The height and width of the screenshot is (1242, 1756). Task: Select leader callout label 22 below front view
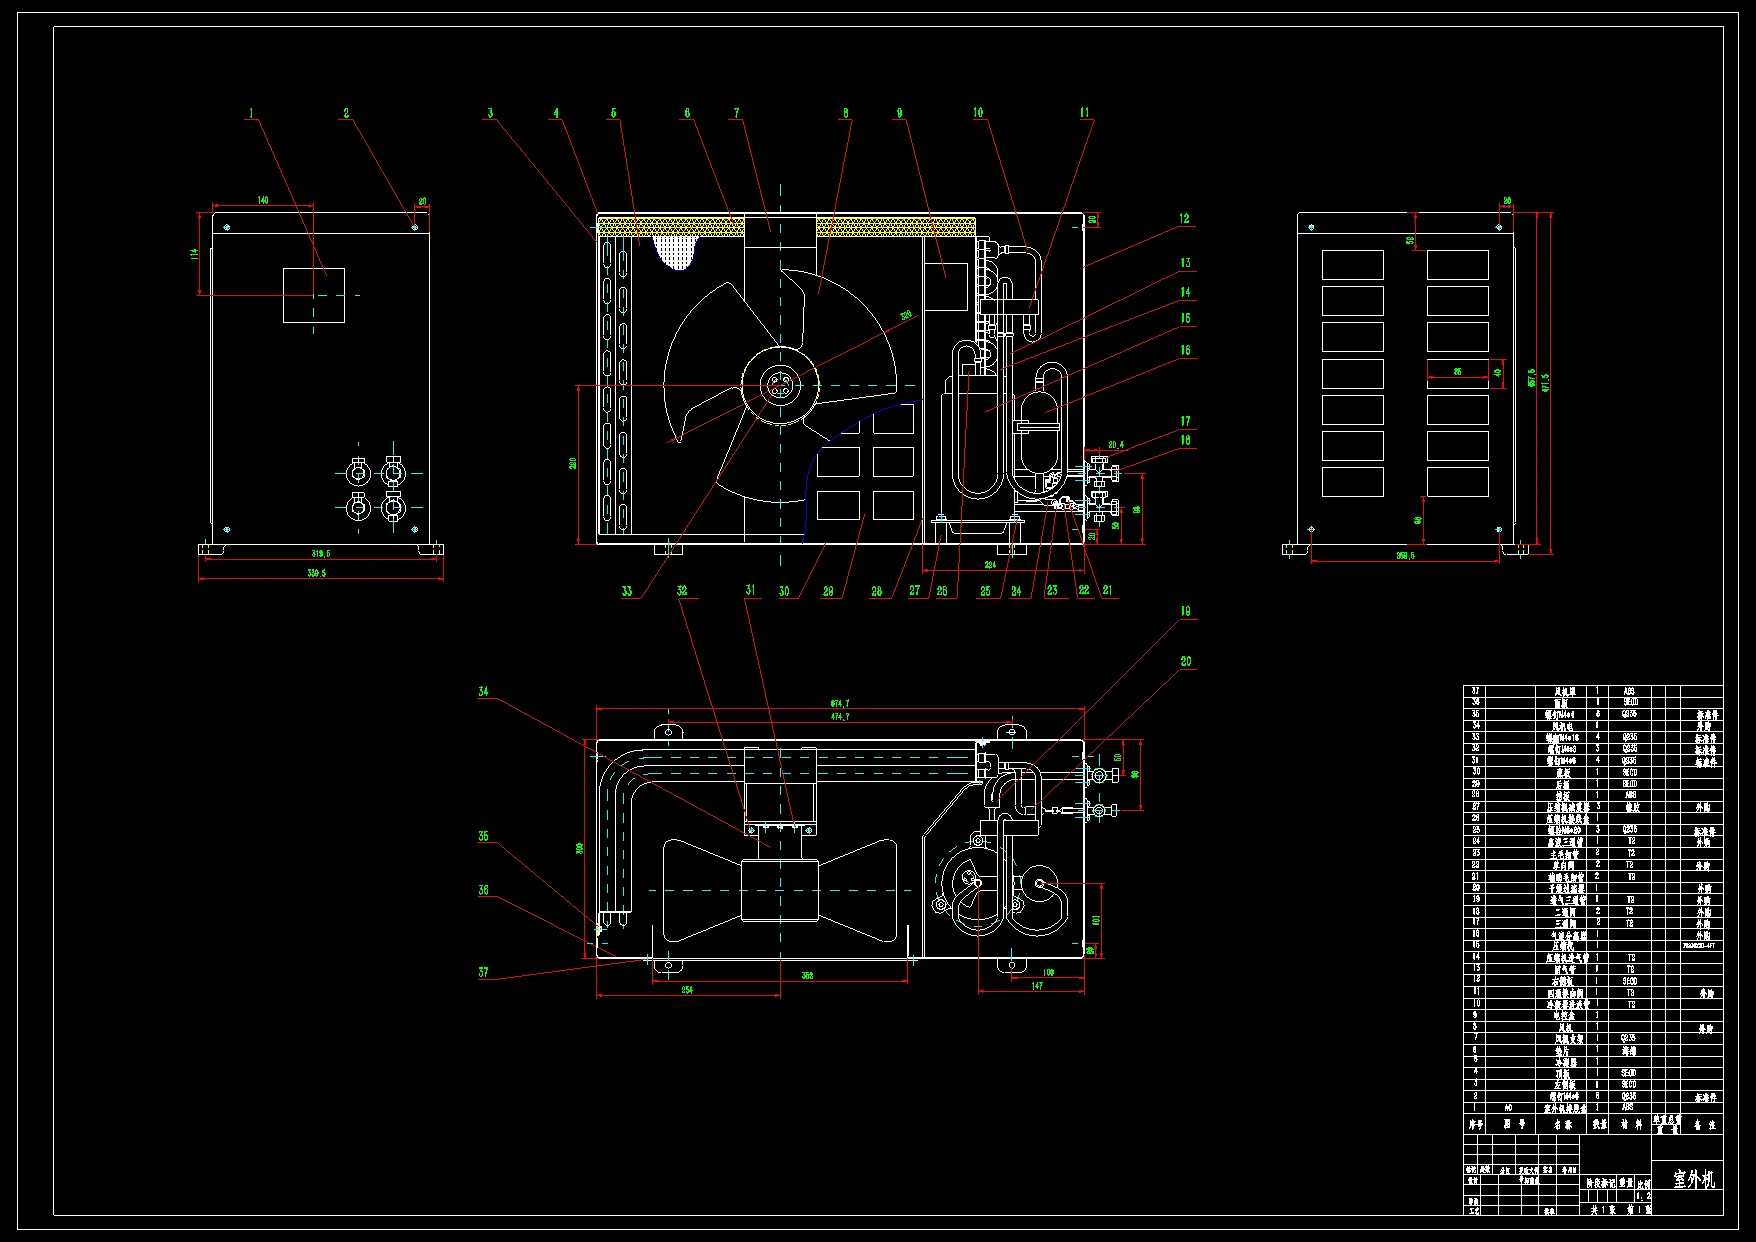(1084, 591)
